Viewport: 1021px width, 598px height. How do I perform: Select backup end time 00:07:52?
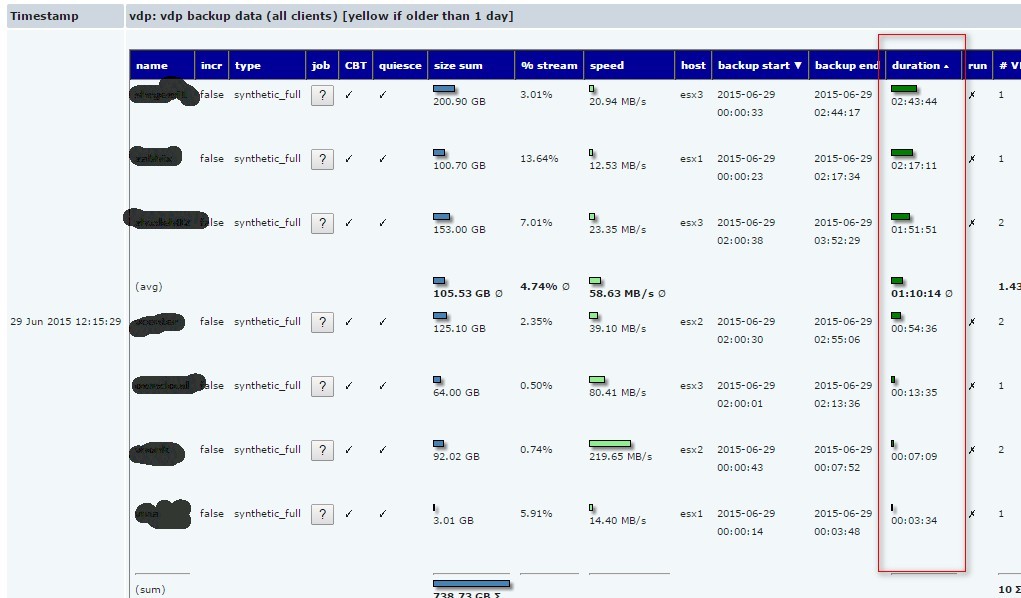point(837,467)
